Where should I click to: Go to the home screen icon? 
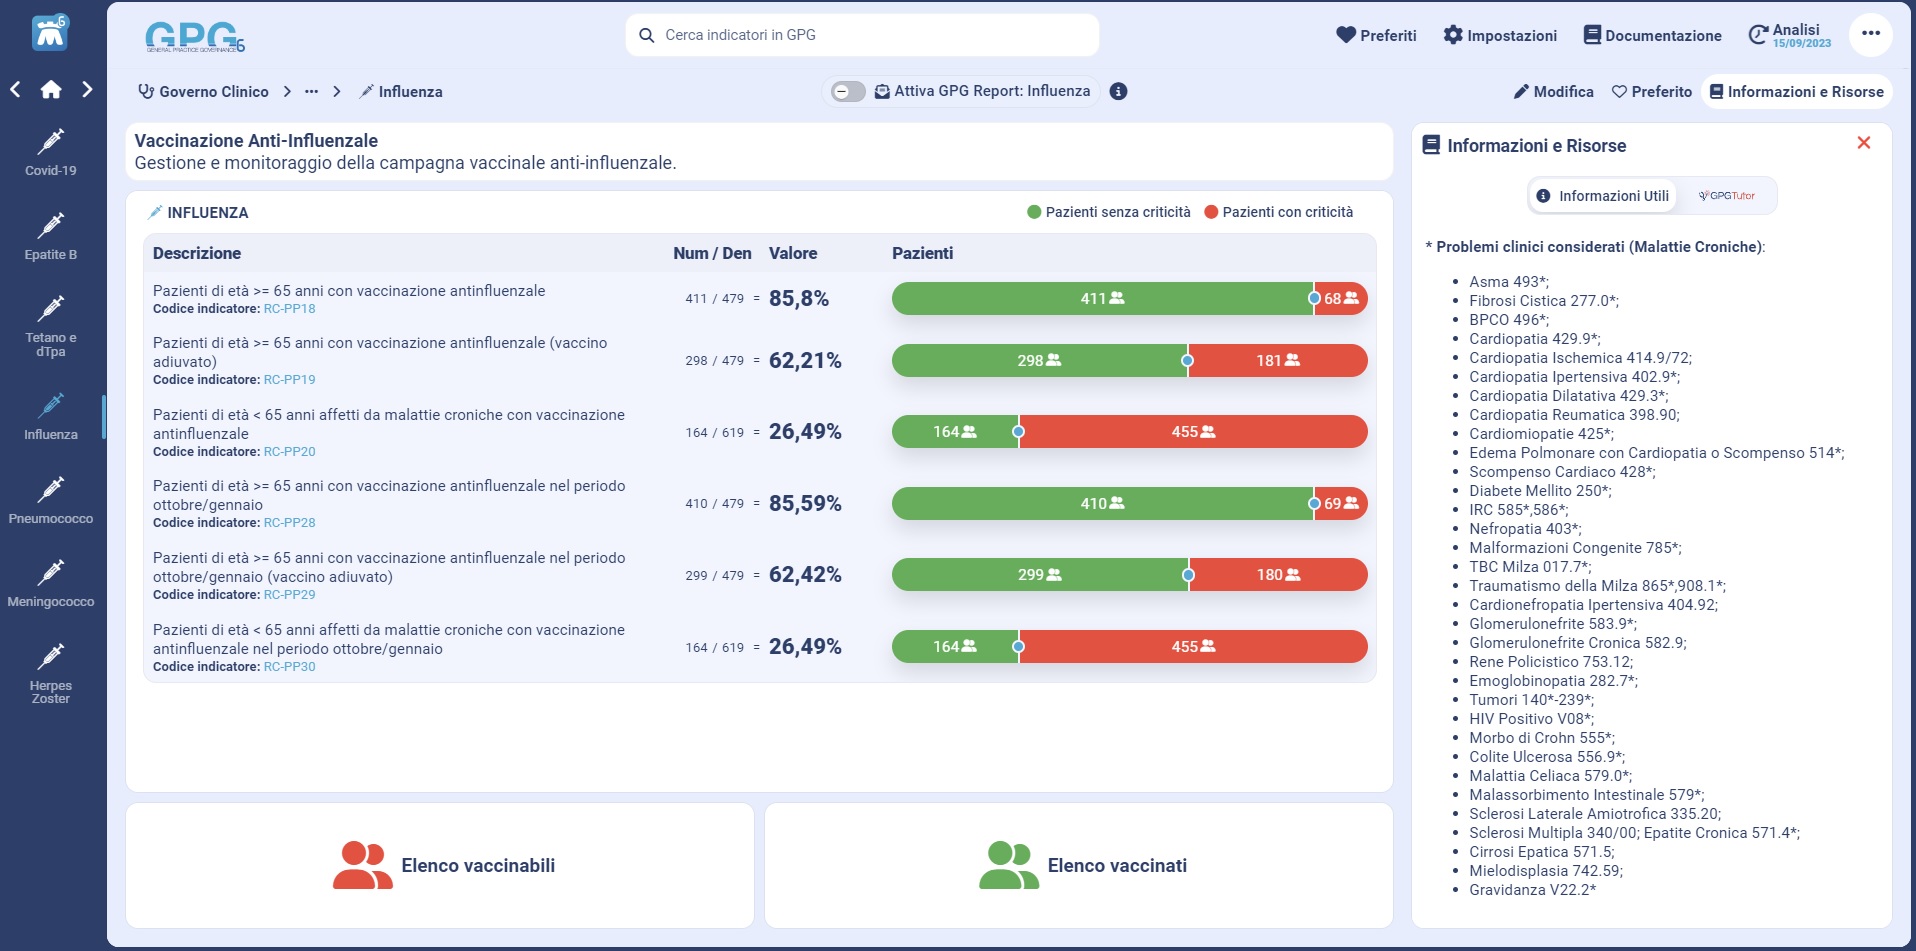(51, 90)
